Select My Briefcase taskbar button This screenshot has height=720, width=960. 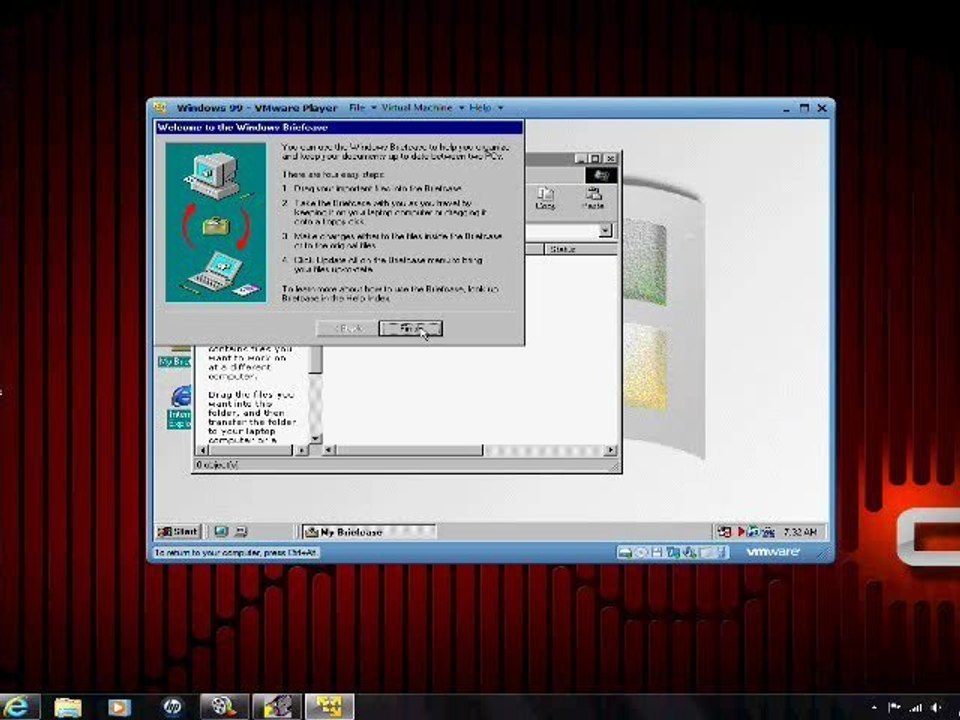[369, 532]
